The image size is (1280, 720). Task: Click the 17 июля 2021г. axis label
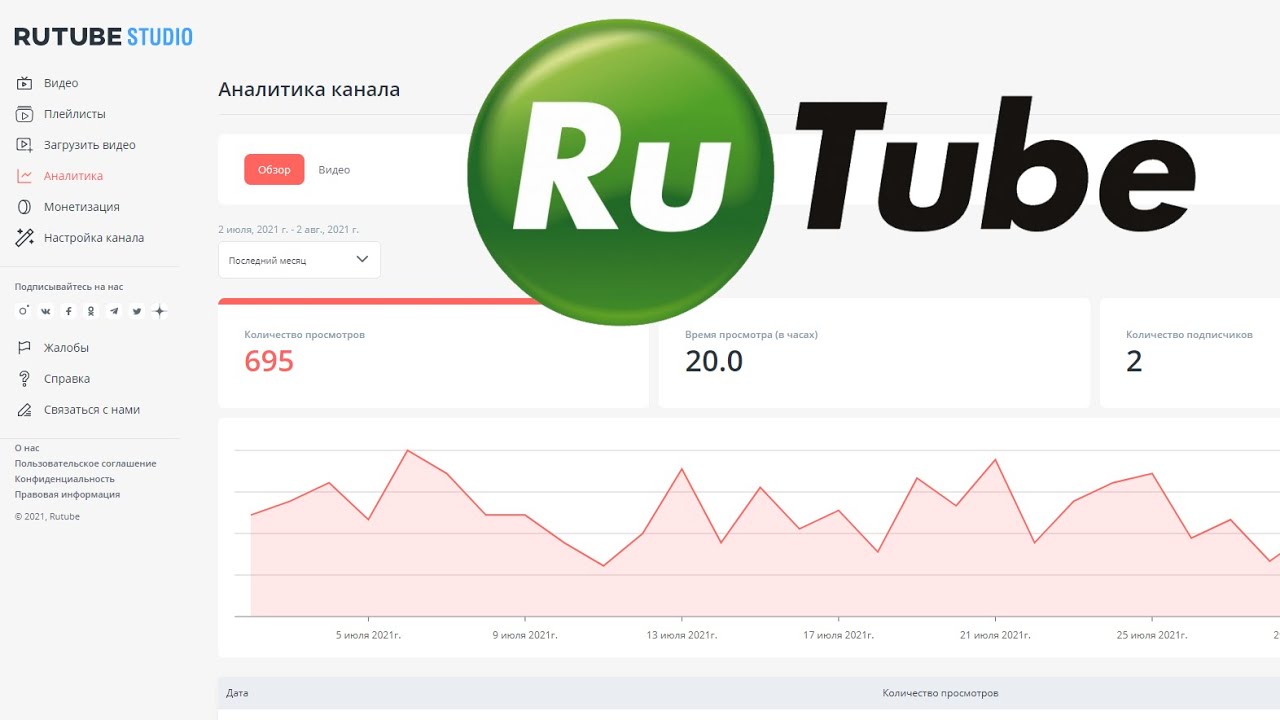tap(838, 635)
